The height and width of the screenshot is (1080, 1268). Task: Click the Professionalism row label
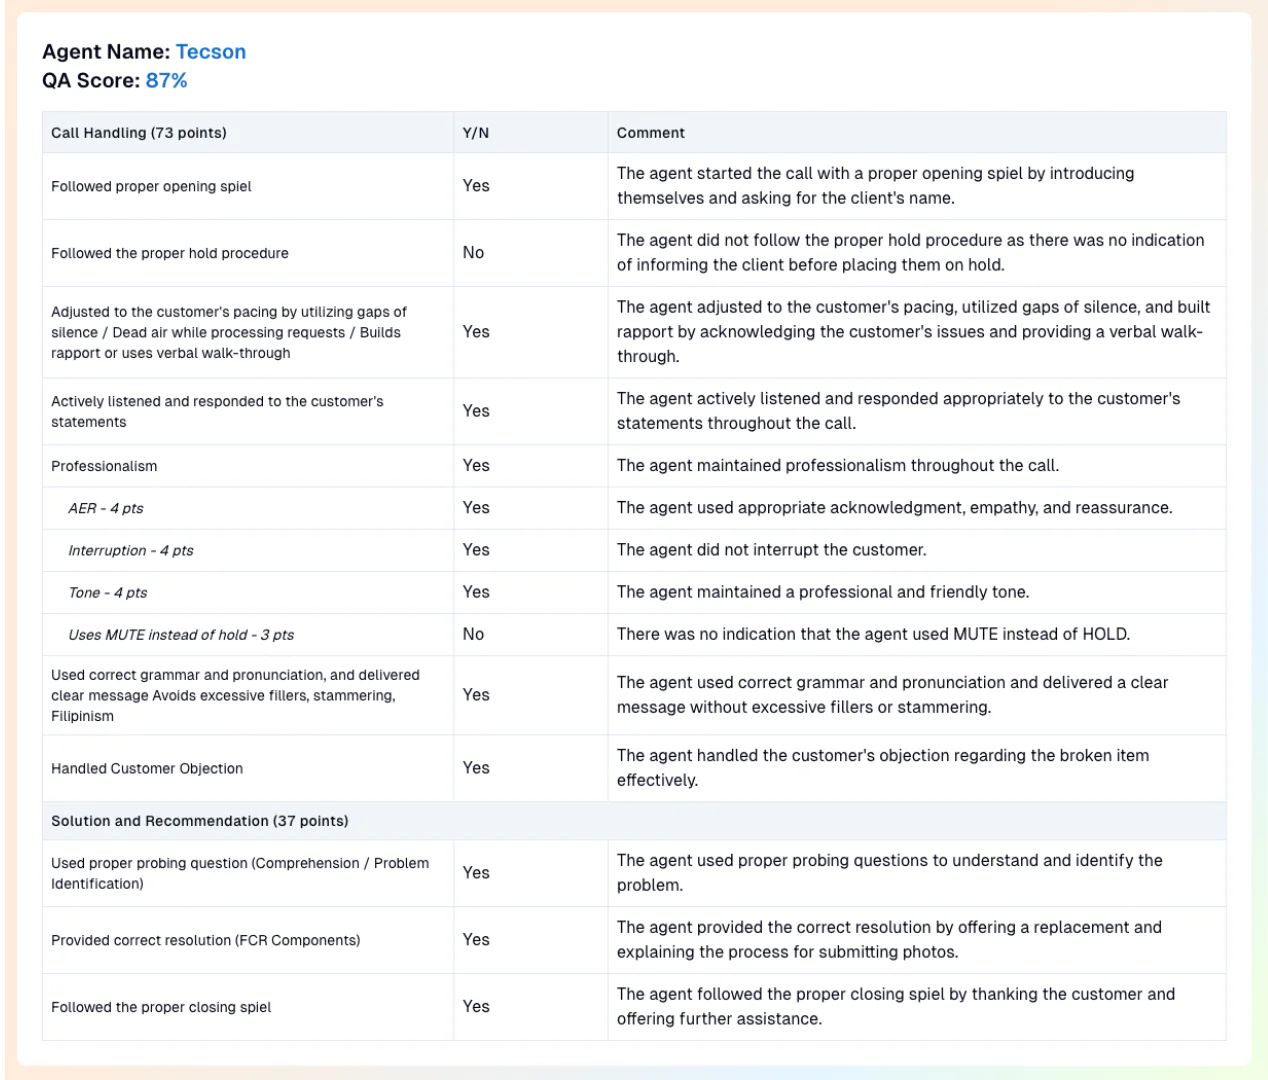[x=104, y=467]
